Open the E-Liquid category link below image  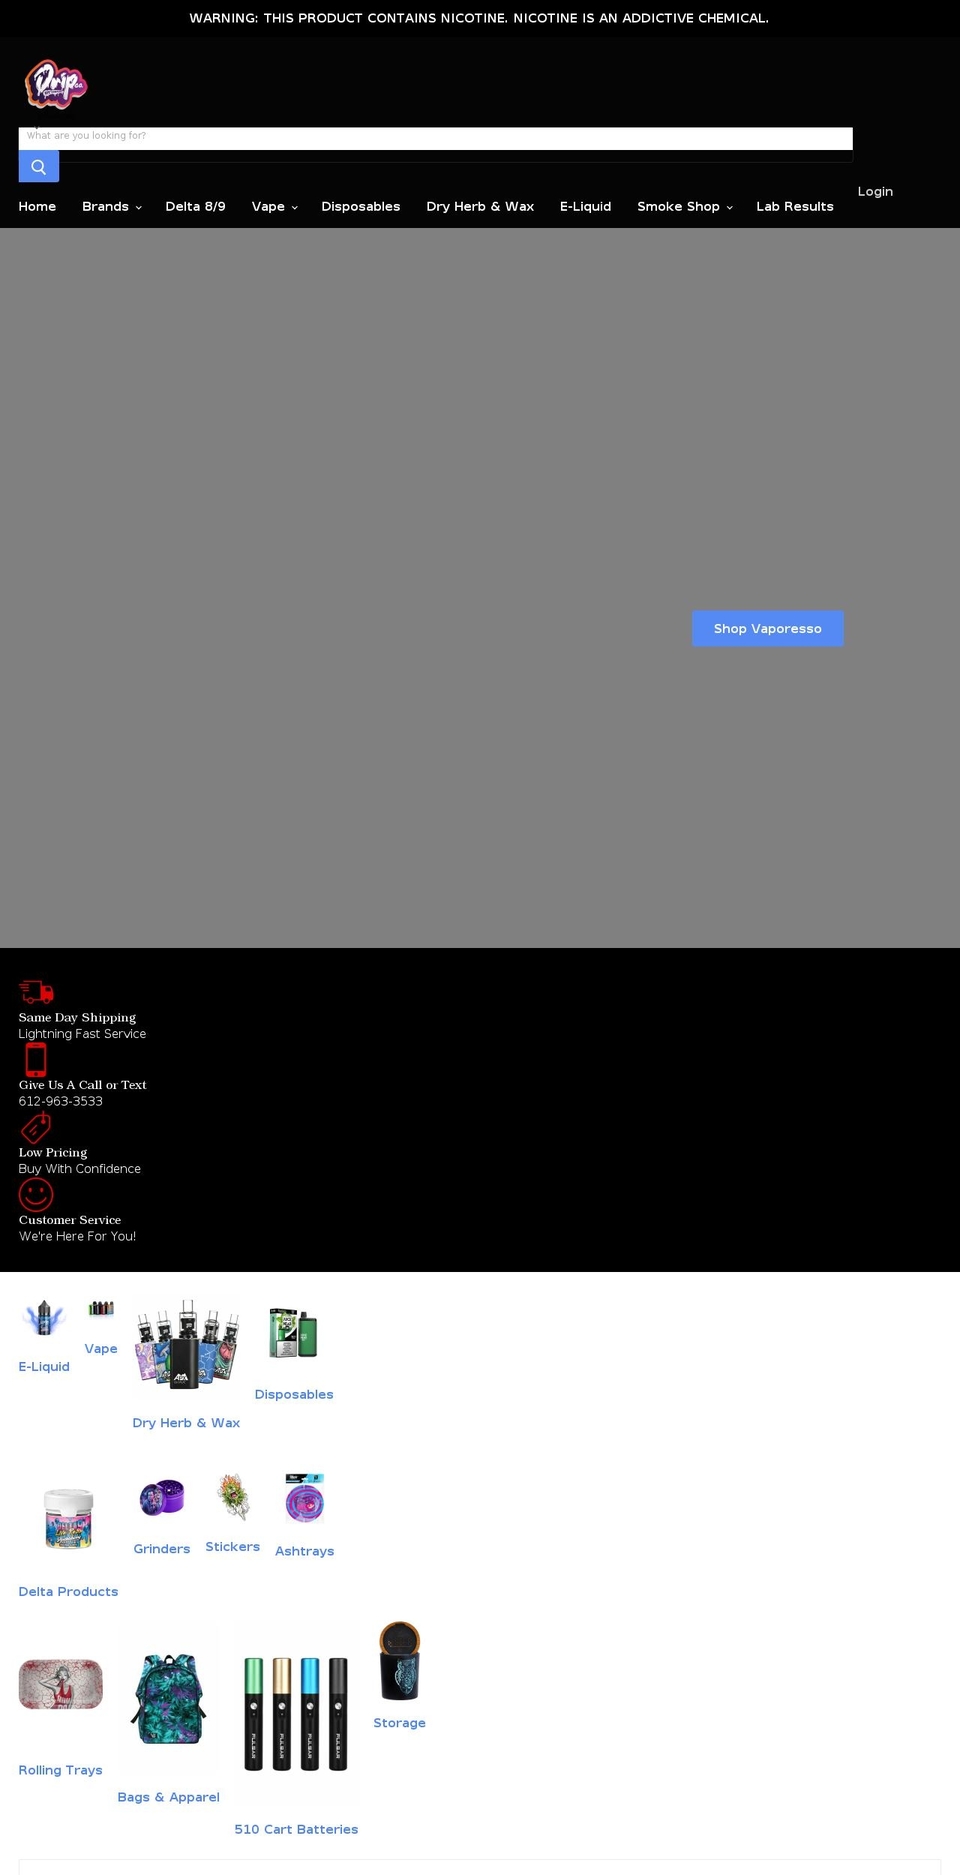(44, 1367)
